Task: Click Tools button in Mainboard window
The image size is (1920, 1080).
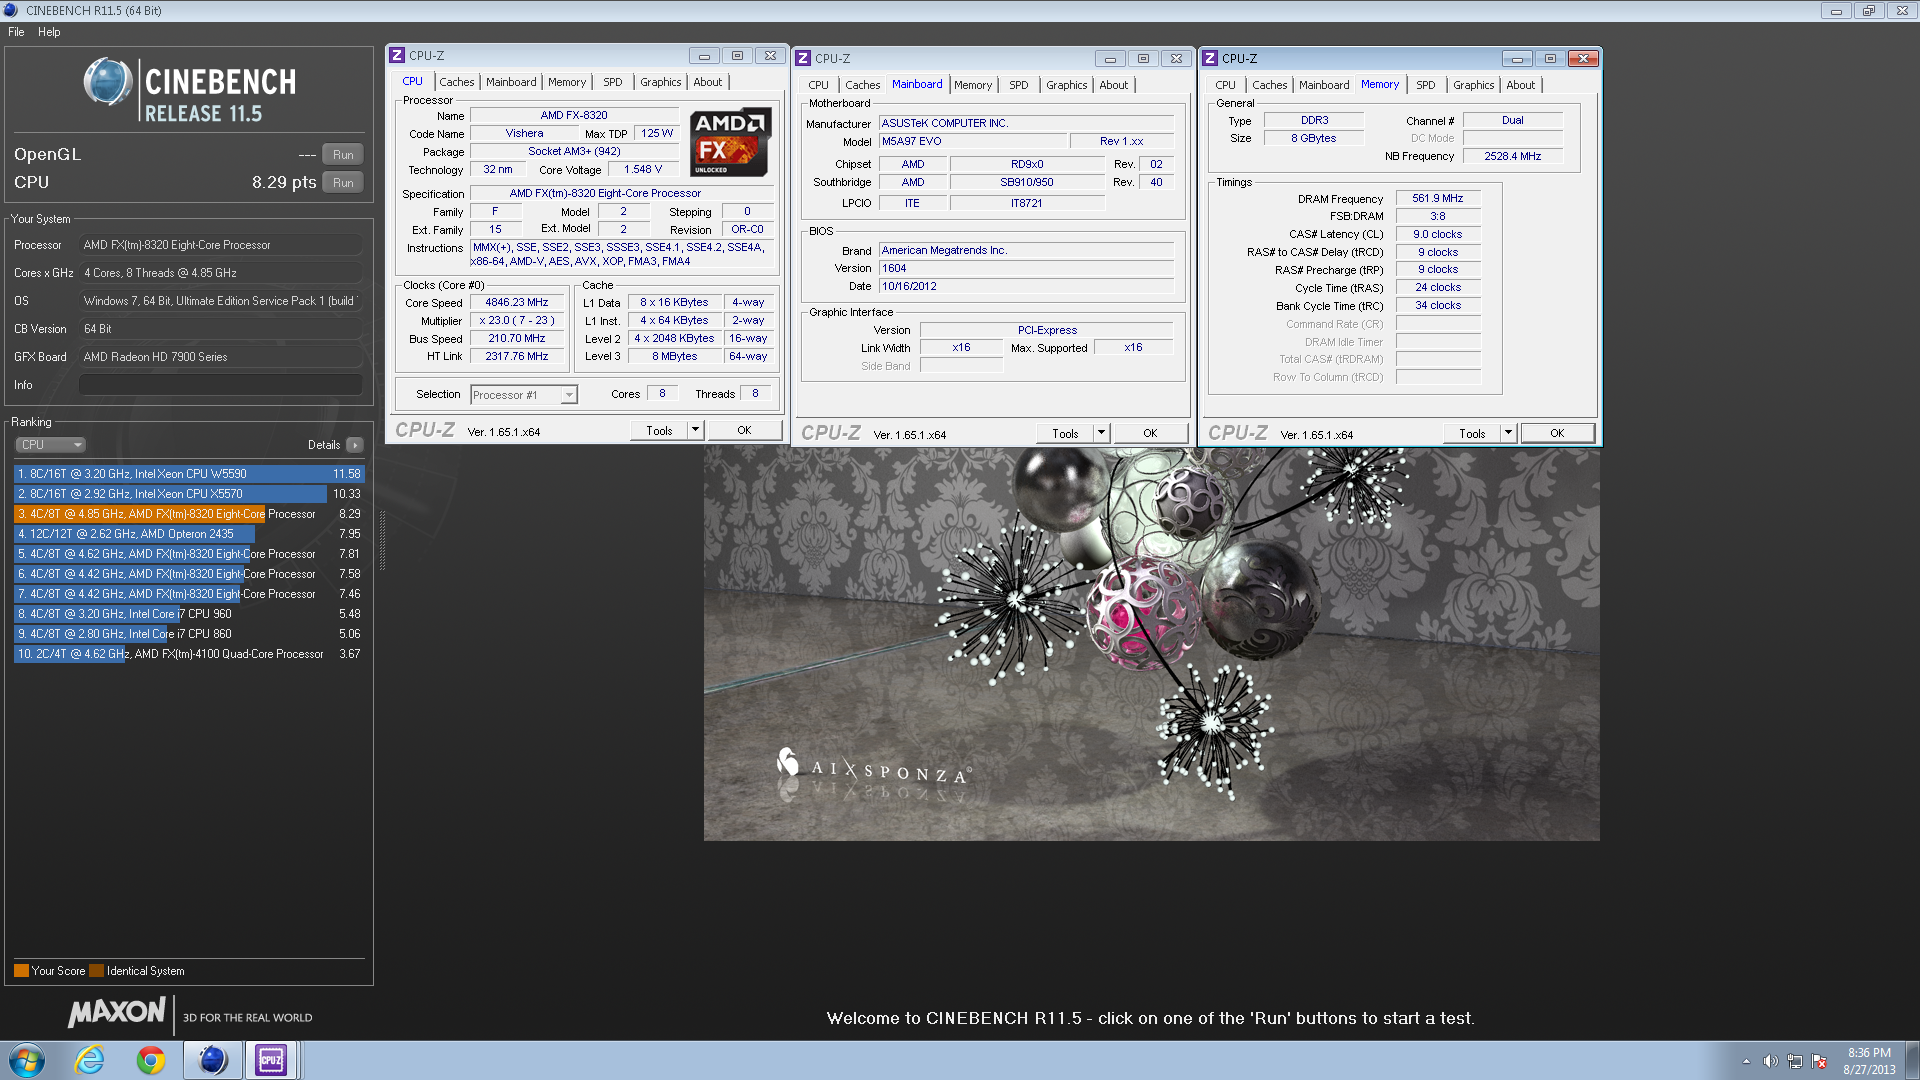Action: (1065, 433)
